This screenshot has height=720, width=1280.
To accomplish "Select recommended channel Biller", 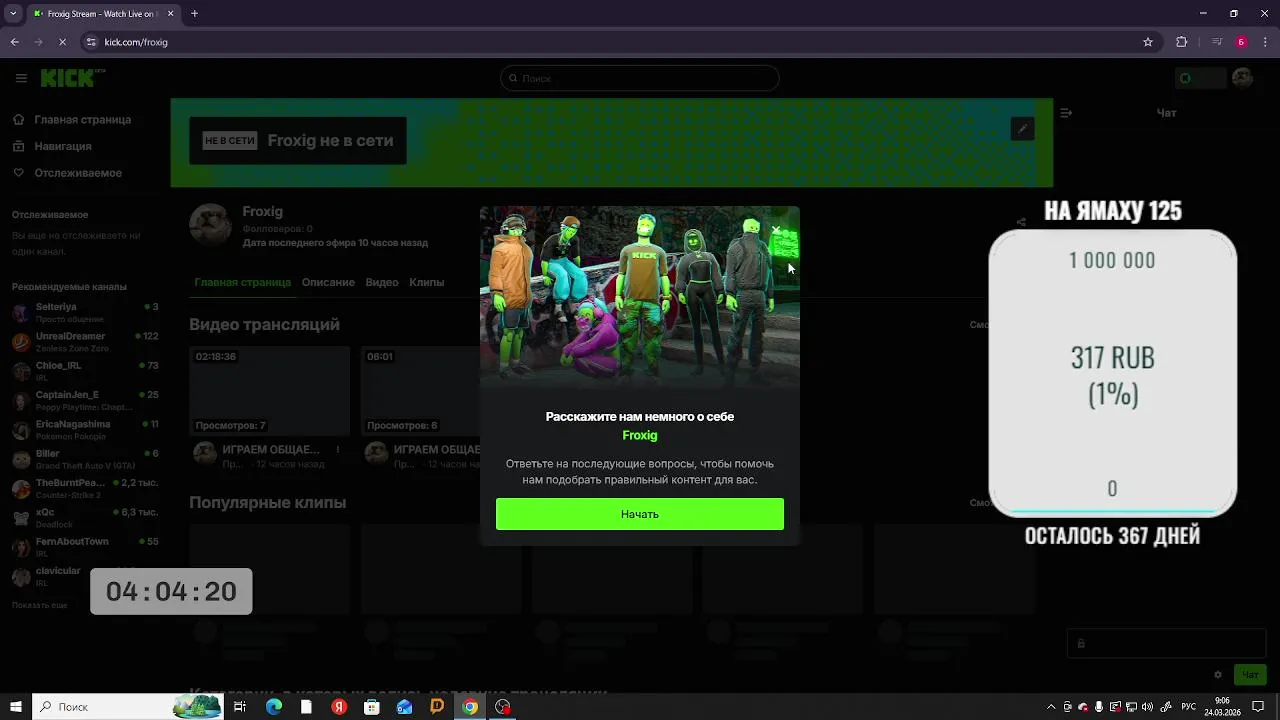I will tap(85, 459).
